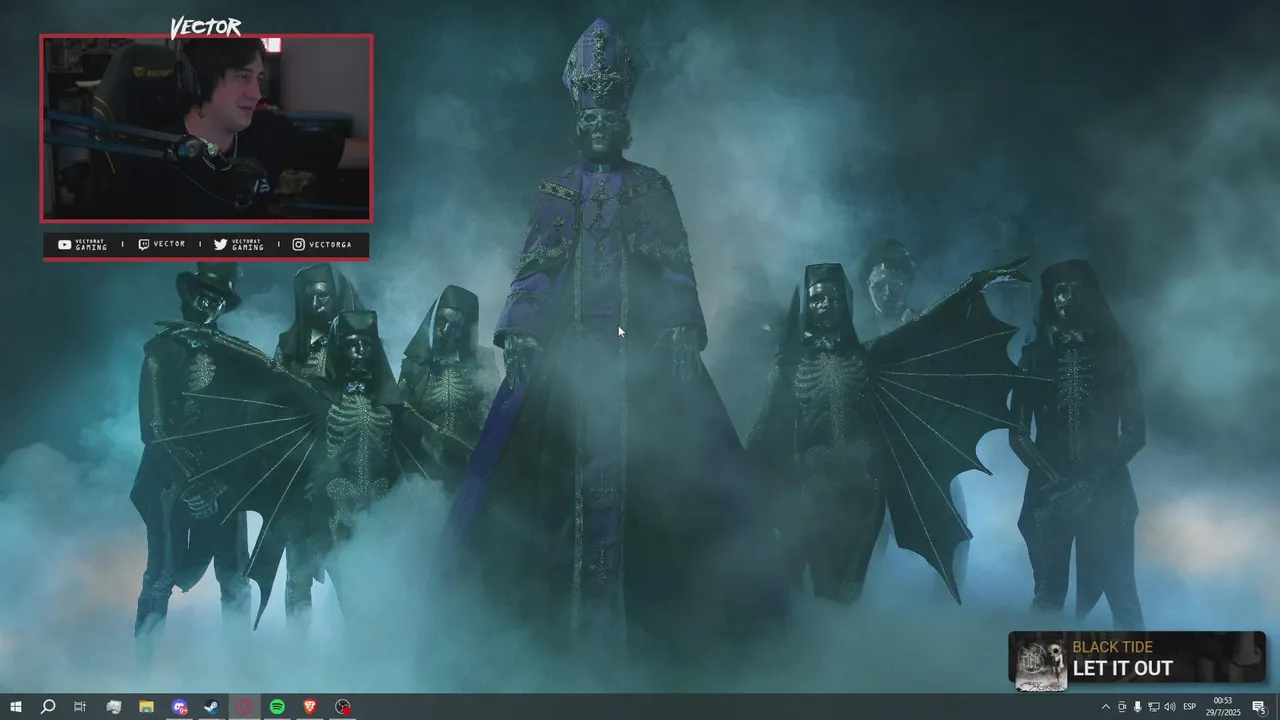Screen dimensions: 1280x720
Task: Click the Twitch 'VECTOR' label
Action: (x=162, y=245)
